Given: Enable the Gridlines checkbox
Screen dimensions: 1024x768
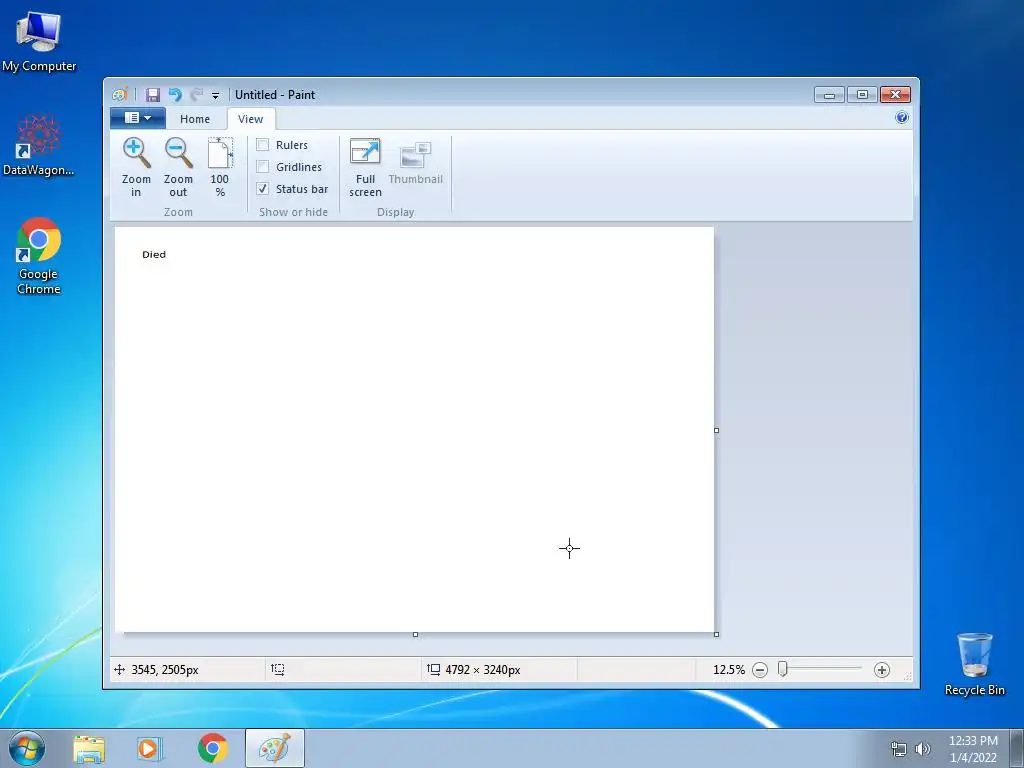Looking at the screenshot, I should point(263,167).
